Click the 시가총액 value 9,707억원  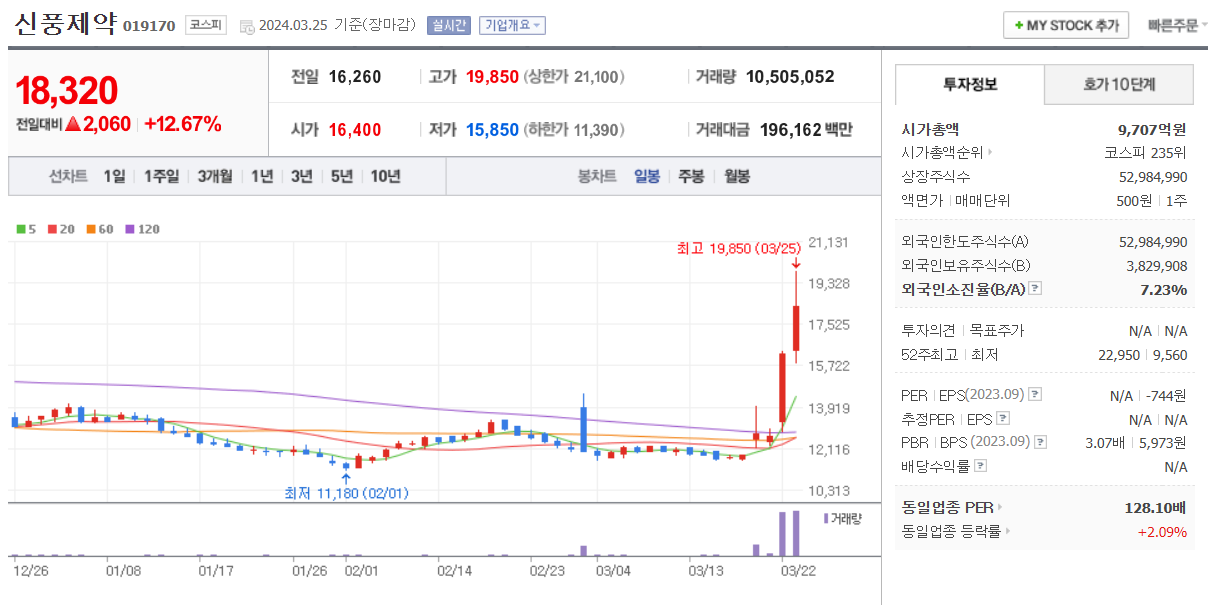(1152, 129)
